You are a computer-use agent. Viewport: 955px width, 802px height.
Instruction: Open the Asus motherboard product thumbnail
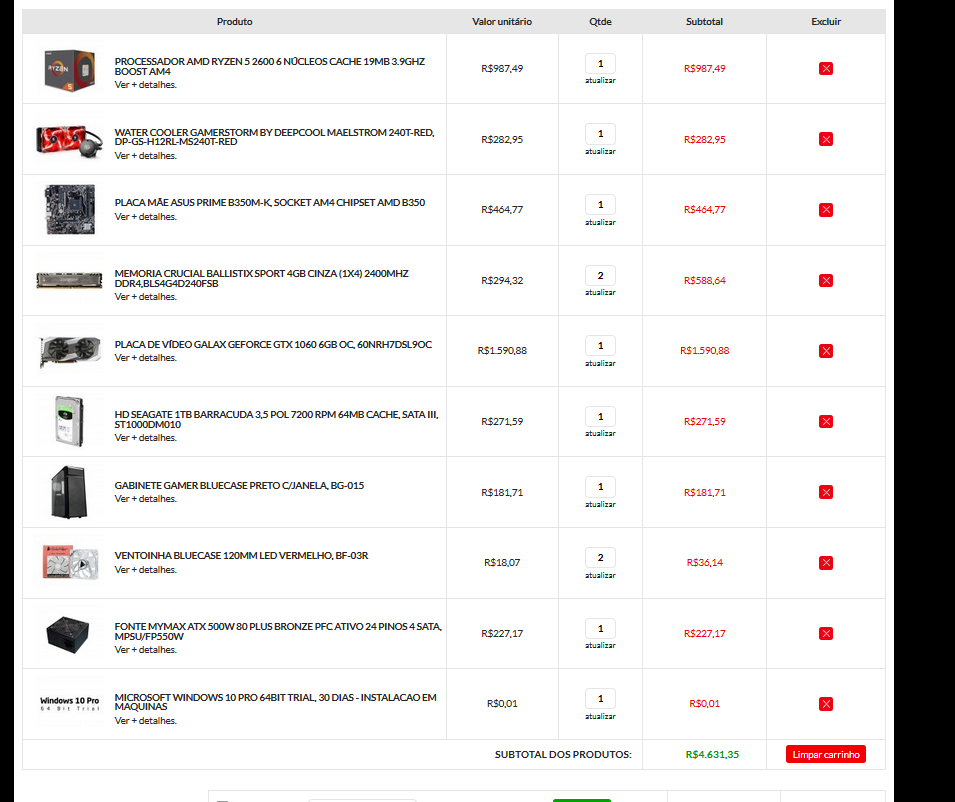pyautogui.click(x=69, y=209)
